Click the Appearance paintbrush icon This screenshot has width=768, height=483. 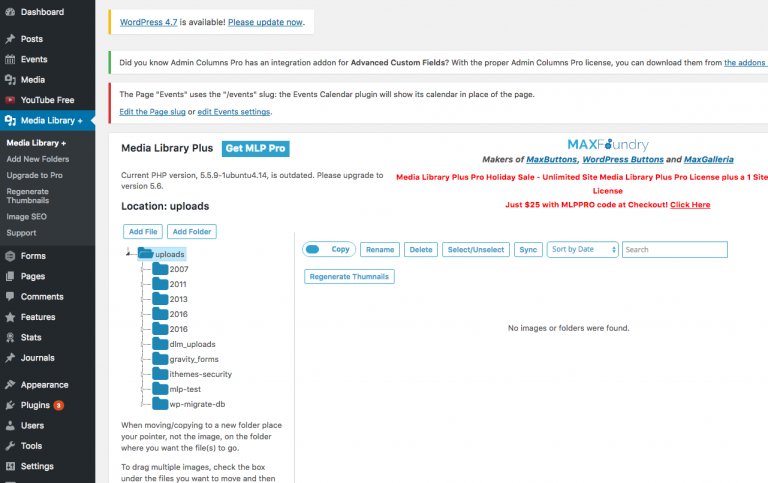(10, 385)
